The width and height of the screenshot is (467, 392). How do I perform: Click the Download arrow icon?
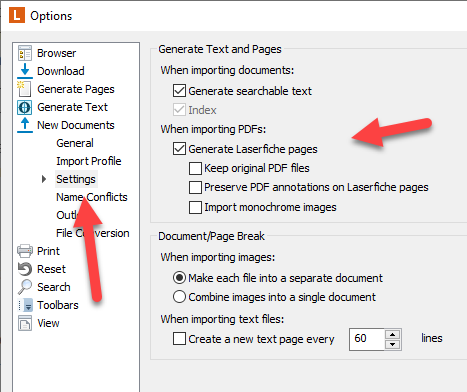(25, 71)
